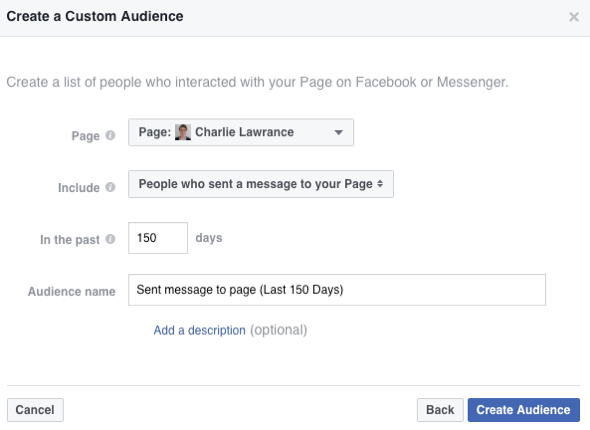The width and height of the screenshot is (590, 430).
Task: Click Charlie Lawrance profile thumbnail in page selector
Action: click(x=183, y=132)
